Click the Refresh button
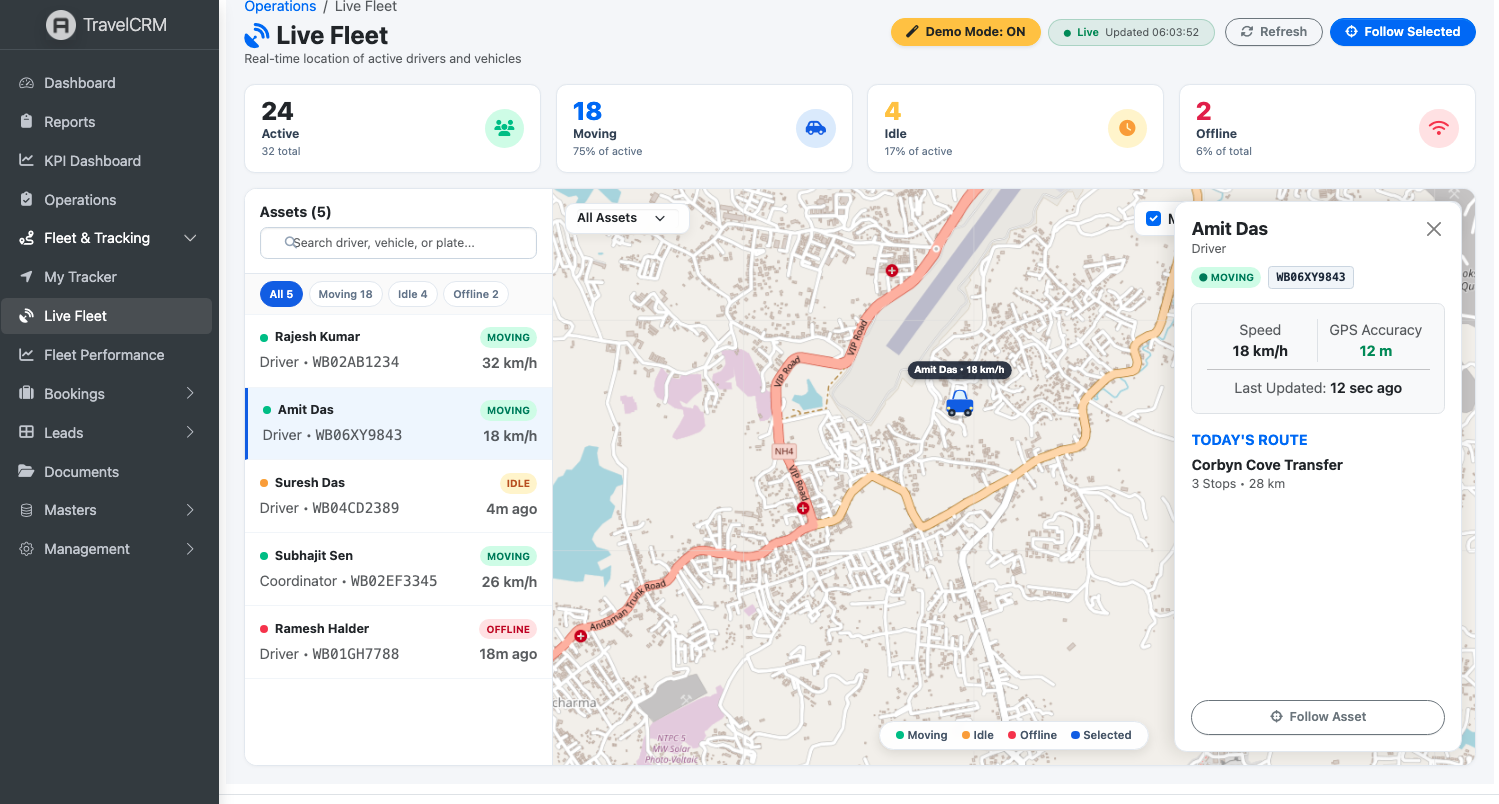This screenshot has height=804, width=1499. [x=1274, y=32]
